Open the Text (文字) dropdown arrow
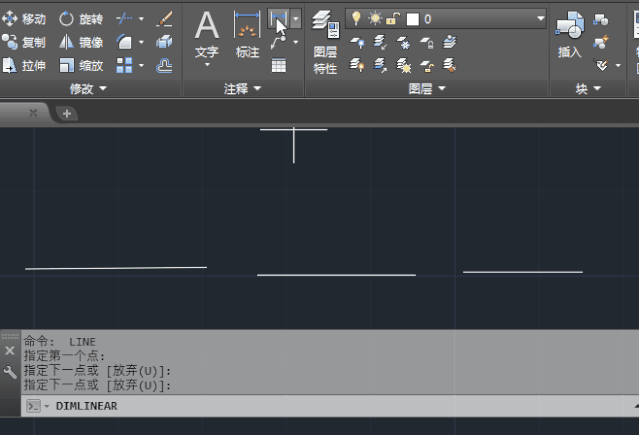 [x=207, y=65]
